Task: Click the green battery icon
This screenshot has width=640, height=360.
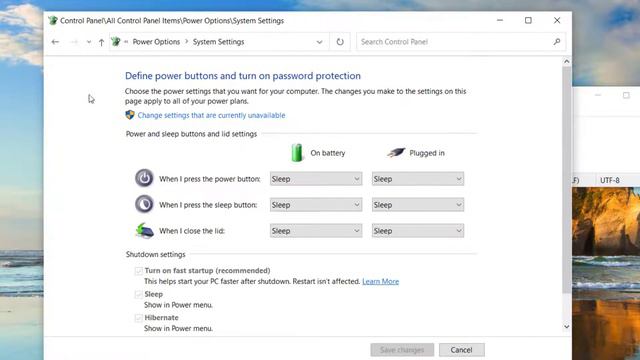Action: (x=297, y=153)
